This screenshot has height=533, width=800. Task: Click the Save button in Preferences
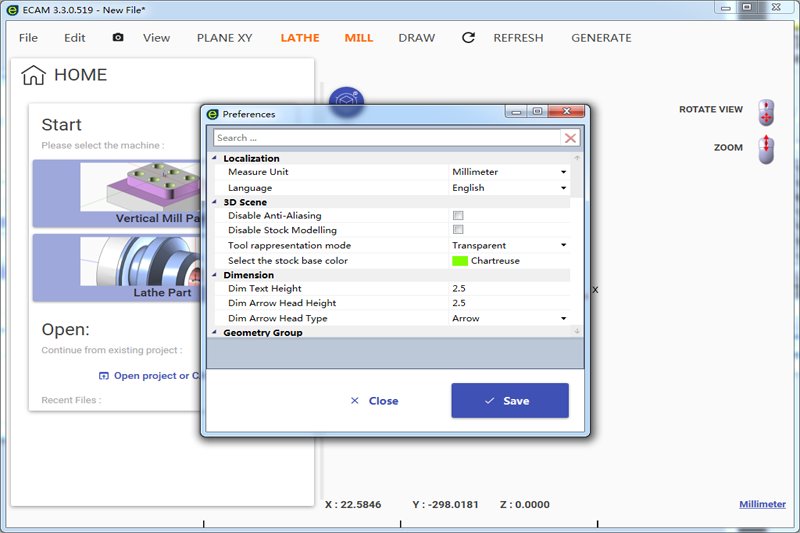(x=510, y=400)
